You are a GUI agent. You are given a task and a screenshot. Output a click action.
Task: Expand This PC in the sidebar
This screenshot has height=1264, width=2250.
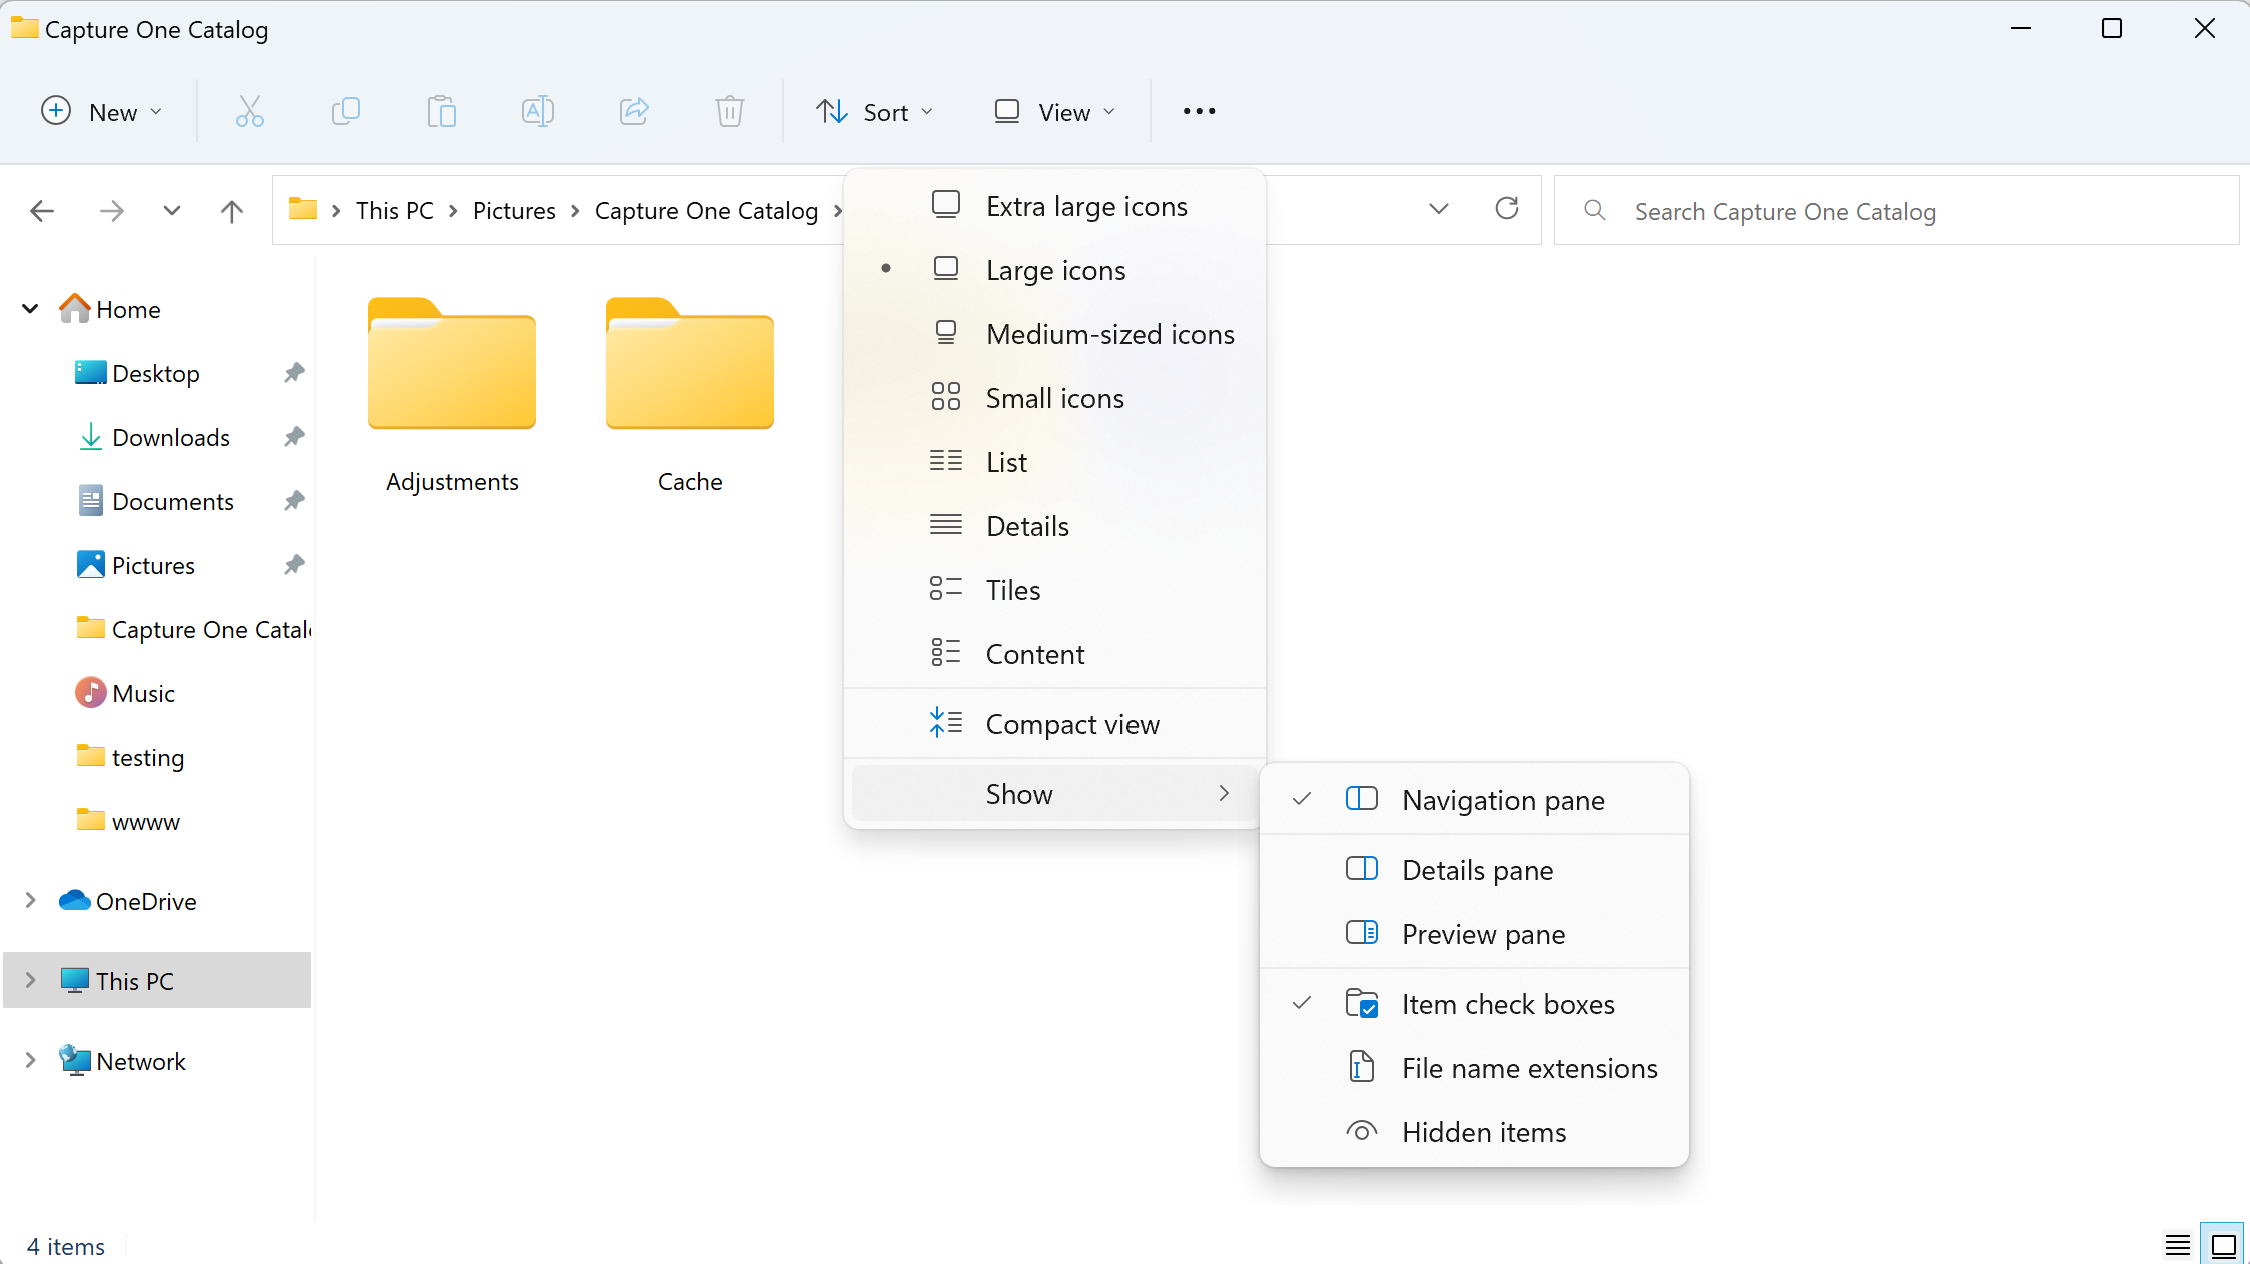coord(30,980)
